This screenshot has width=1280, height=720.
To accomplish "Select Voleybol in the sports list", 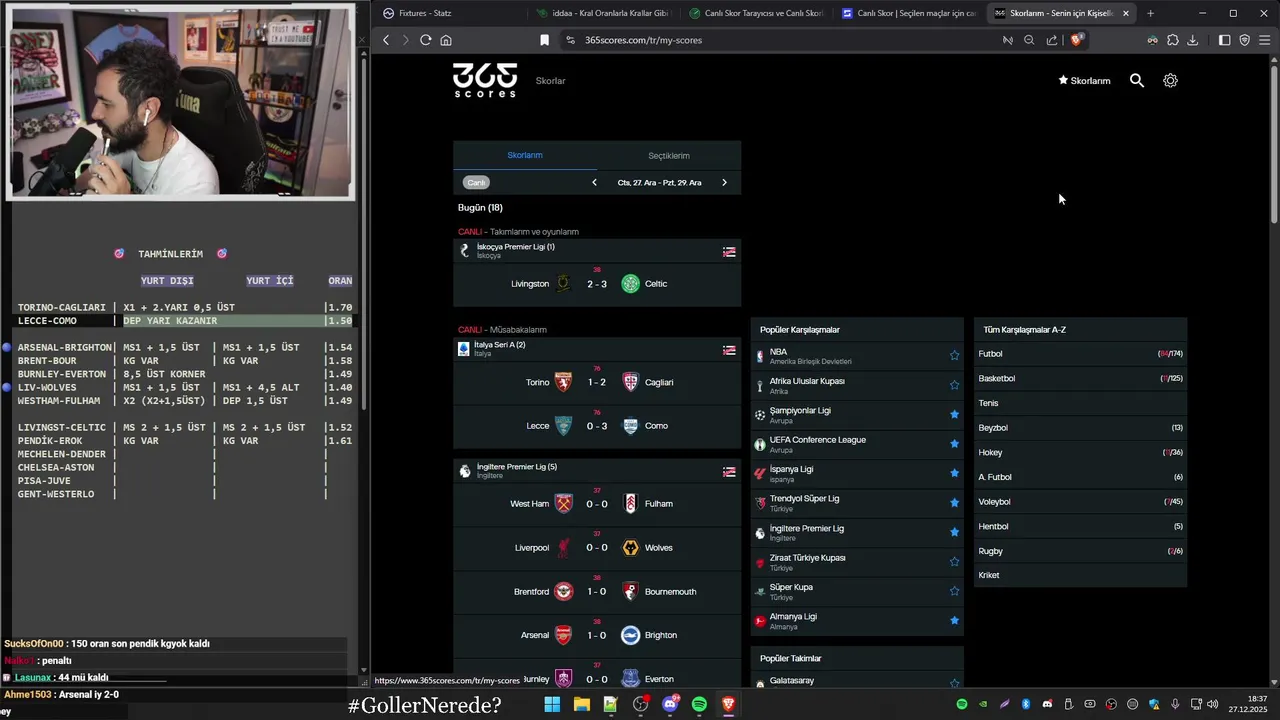I will (x=1080, y=502).
